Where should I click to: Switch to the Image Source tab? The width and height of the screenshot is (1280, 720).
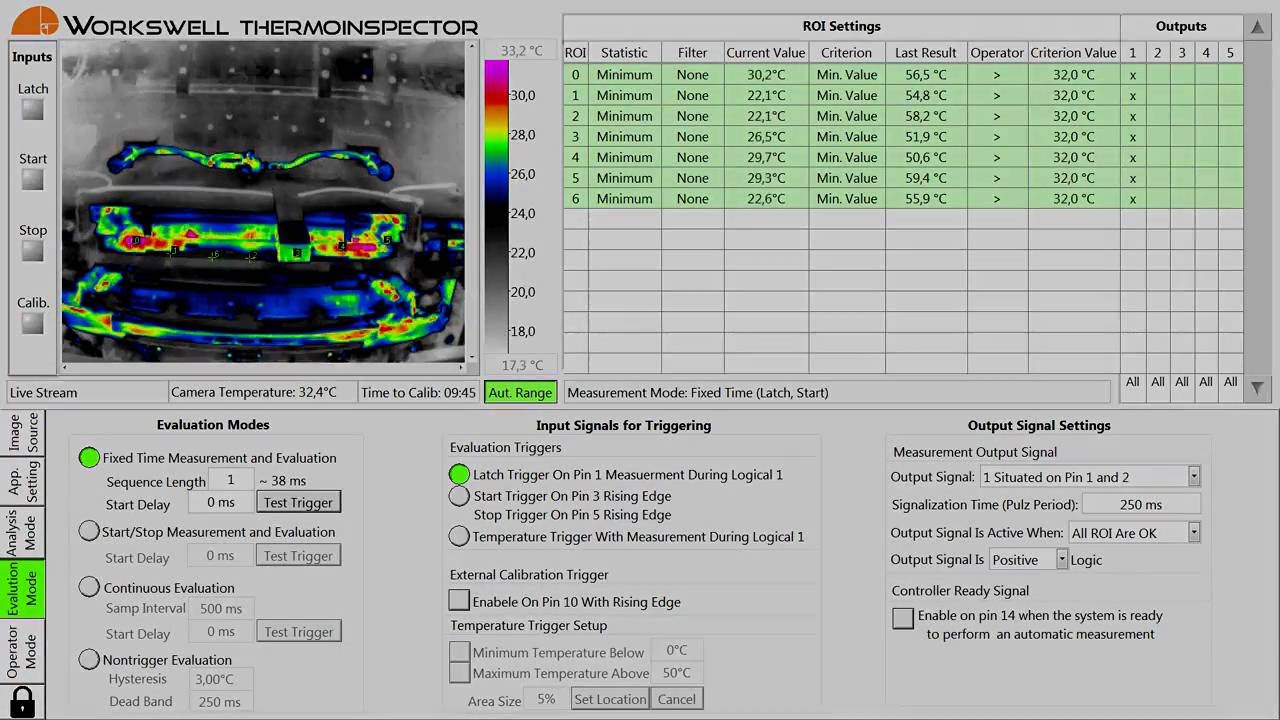click(23, 432)
